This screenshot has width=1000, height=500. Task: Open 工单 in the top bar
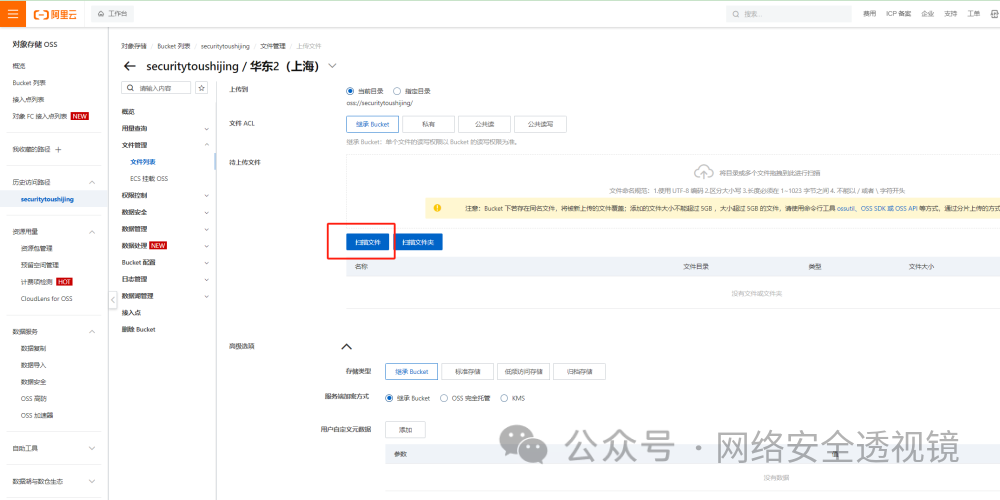pos(973,14)
